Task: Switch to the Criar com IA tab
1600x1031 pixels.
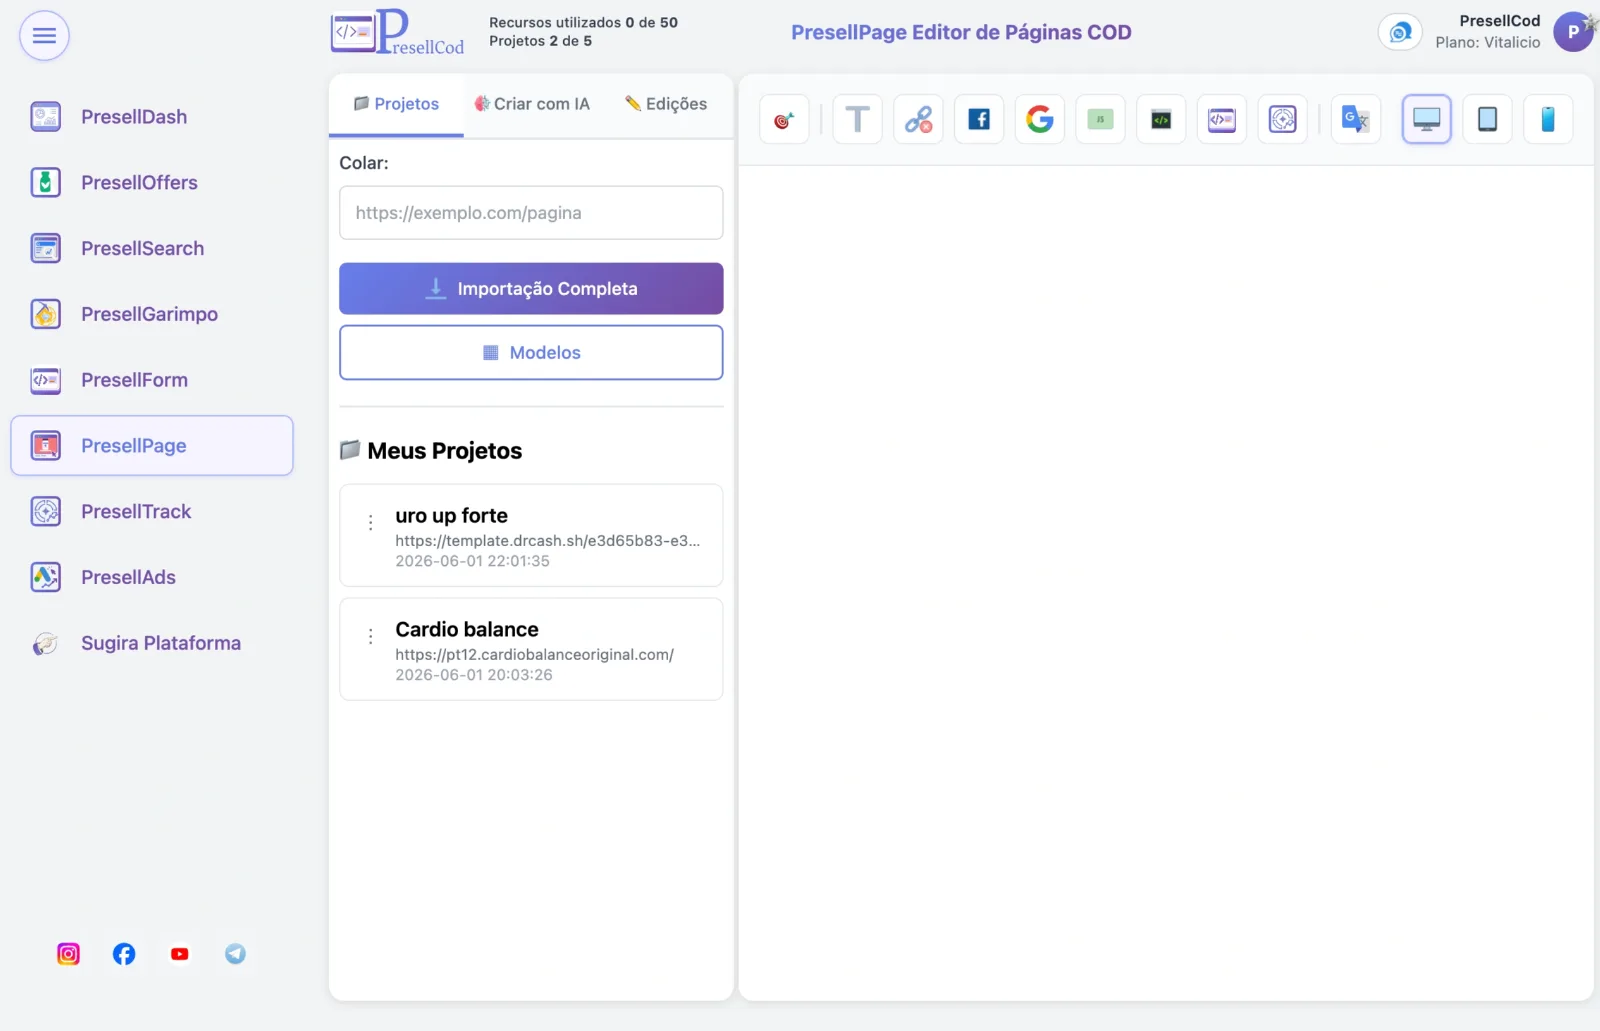Action: point(532,104)
